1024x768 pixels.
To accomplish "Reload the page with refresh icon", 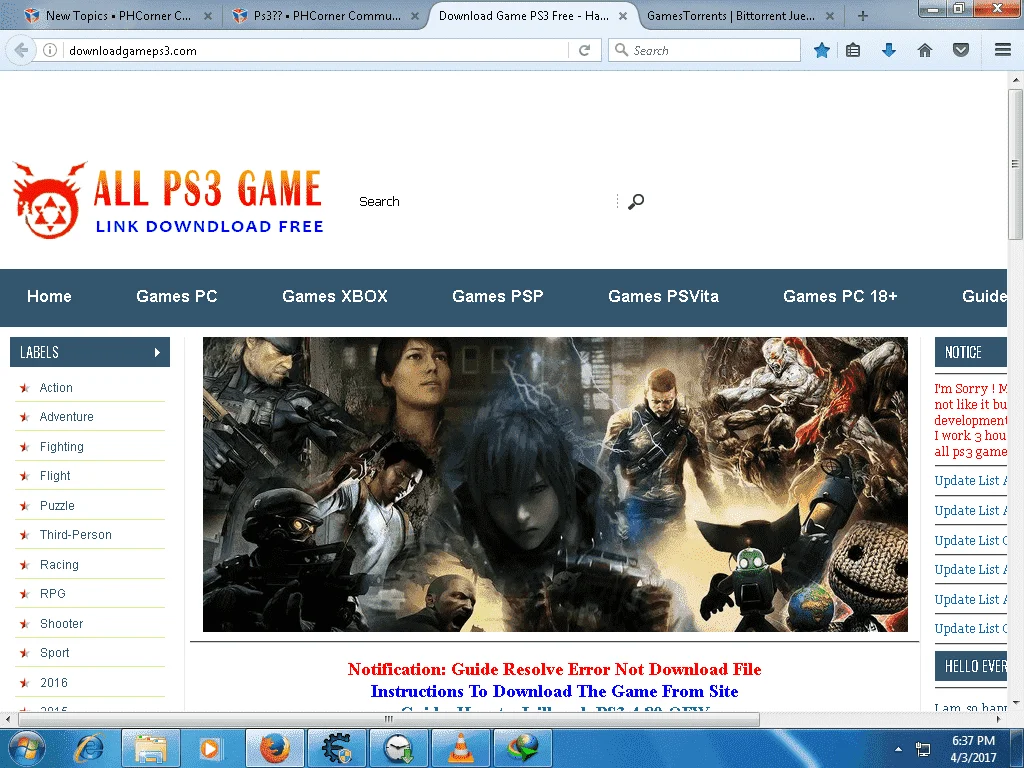I will tap(584, 50).
